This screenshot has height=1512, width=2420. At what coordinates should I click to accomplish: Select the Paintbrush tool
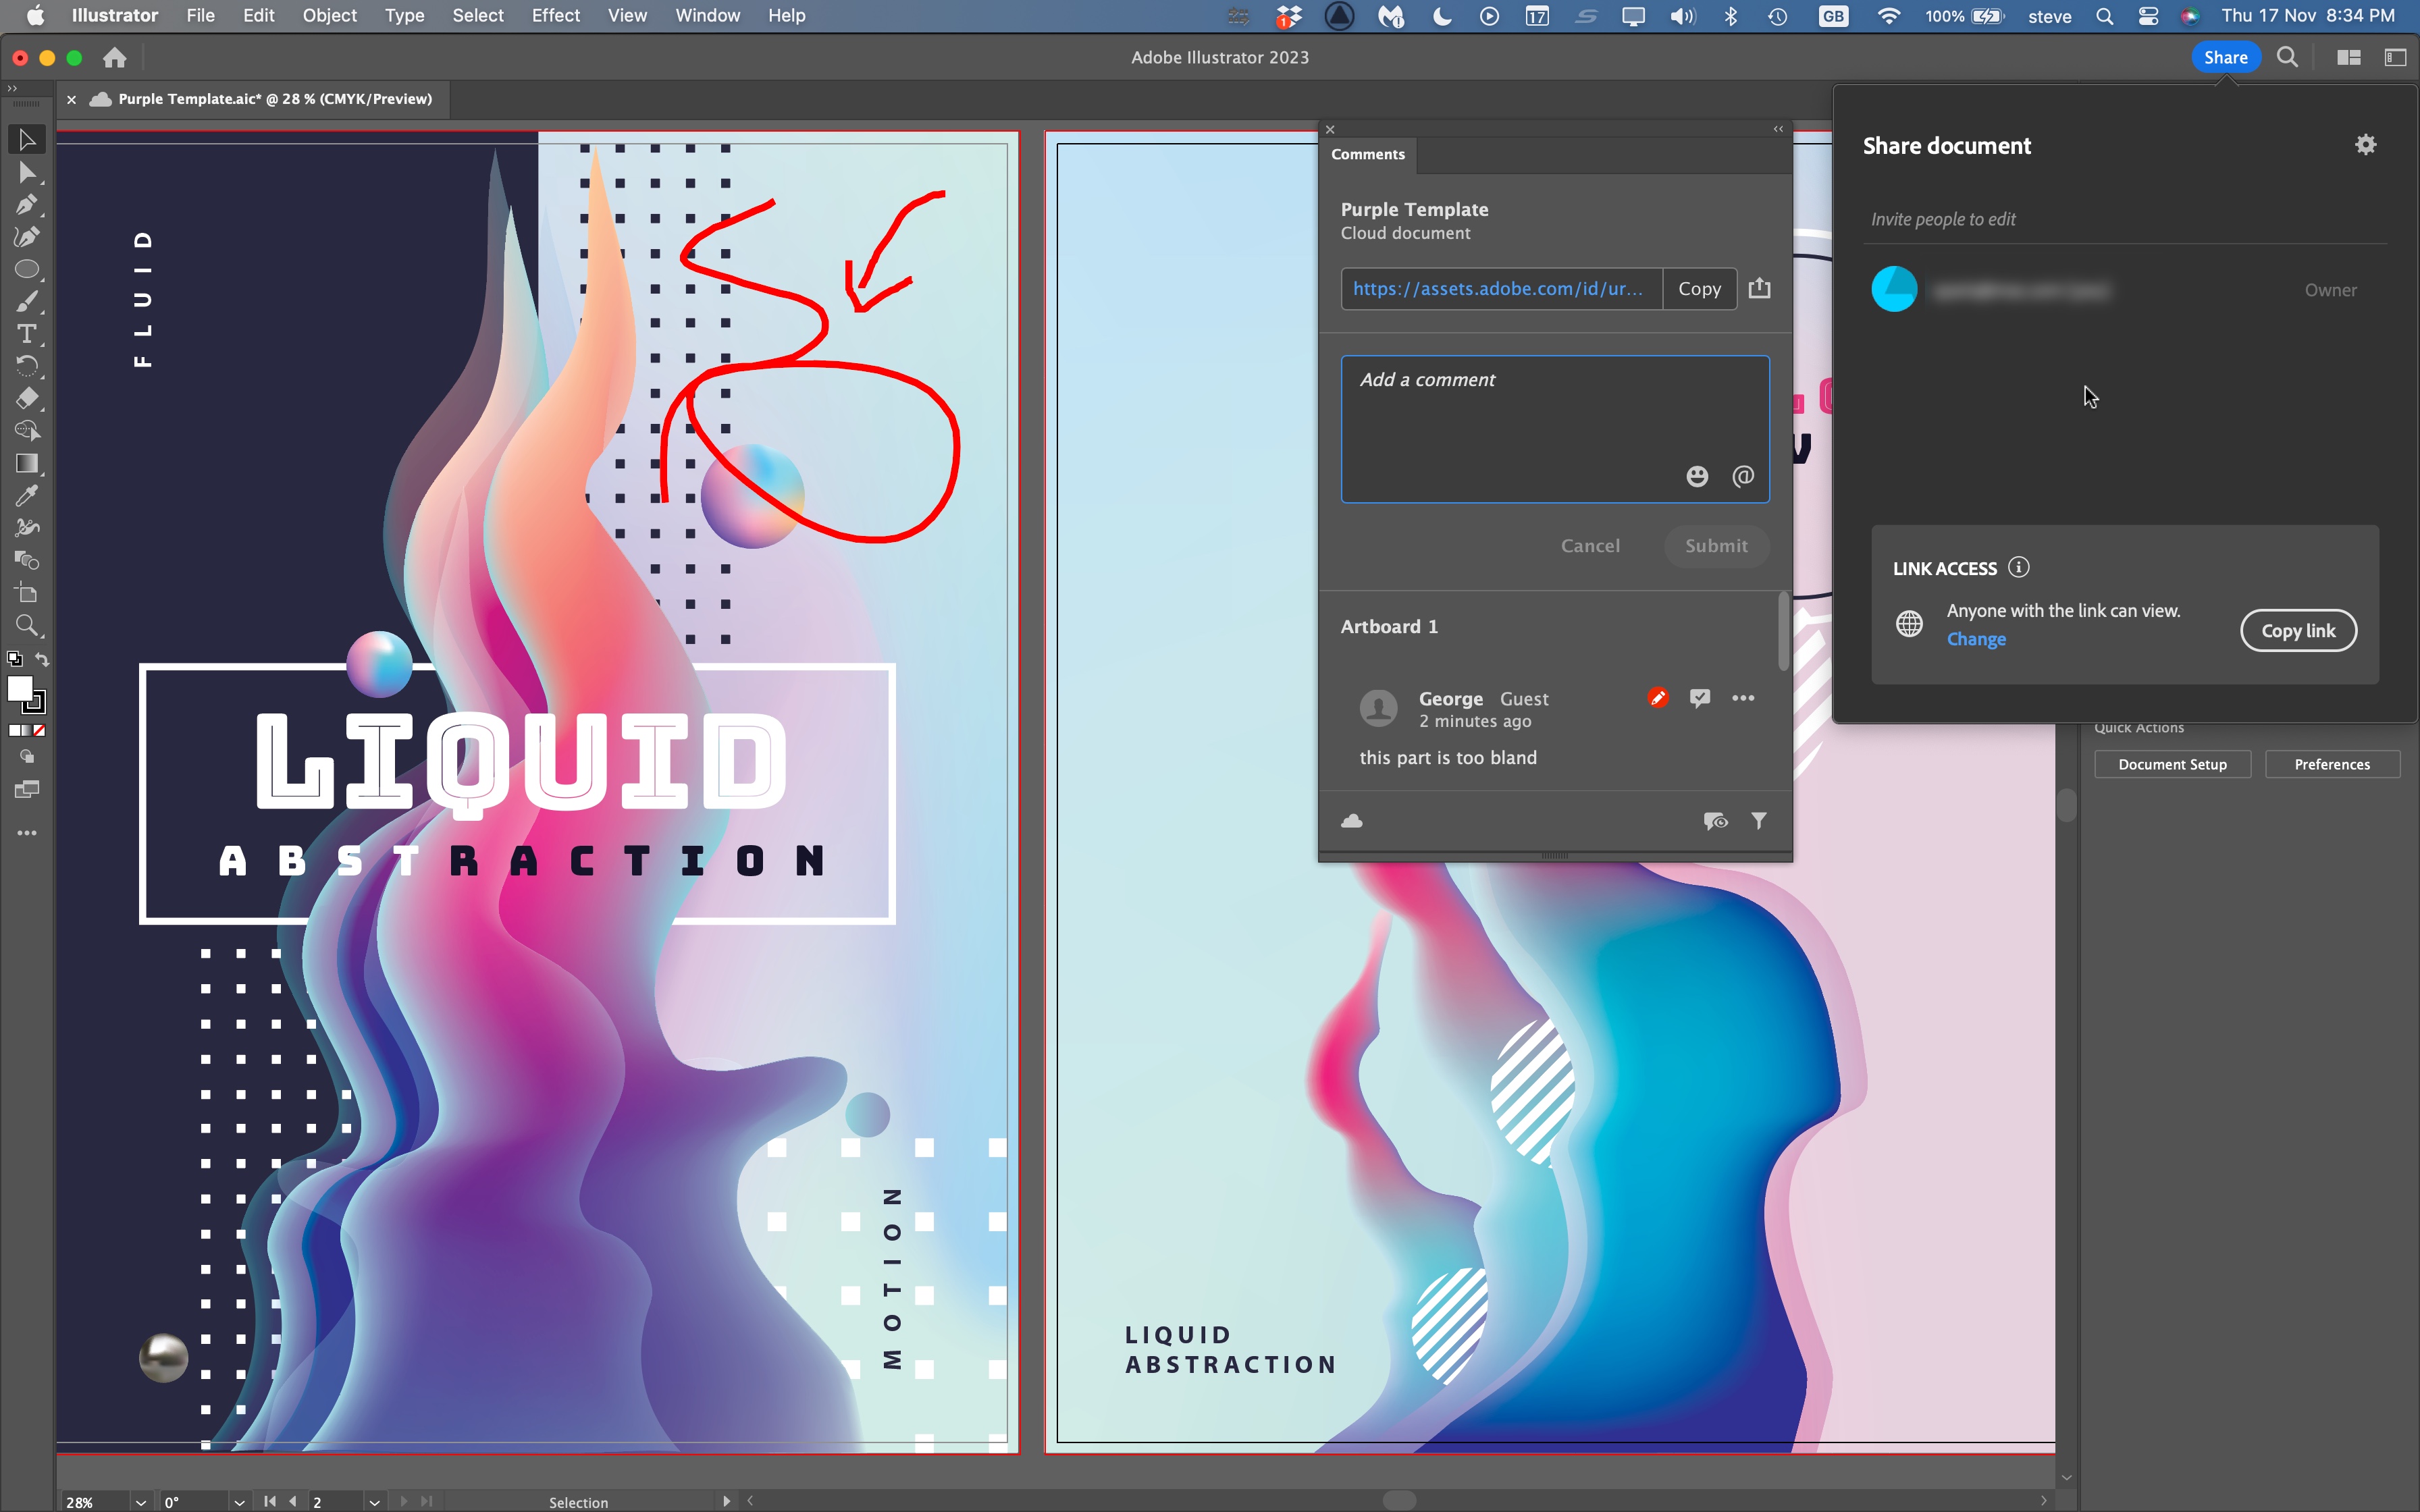coord(28,300)
